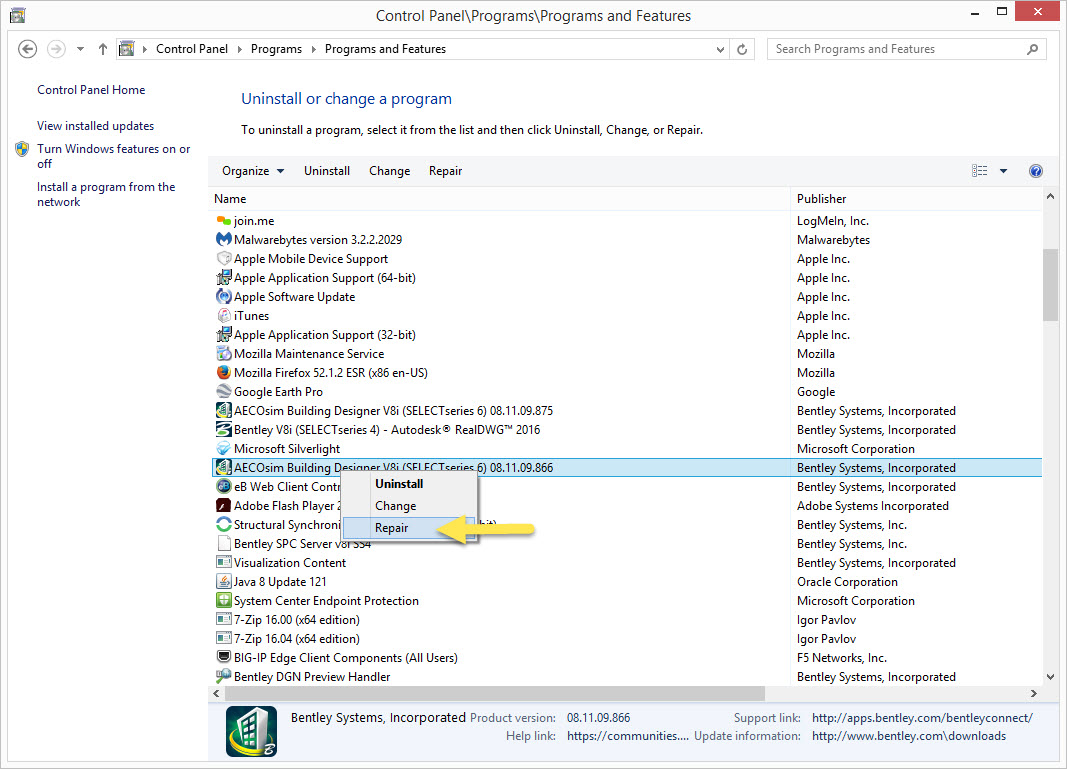This screenshot has height=769, width=1067.
Task: Click Change in the toolbar
Action: click(389, 171)
